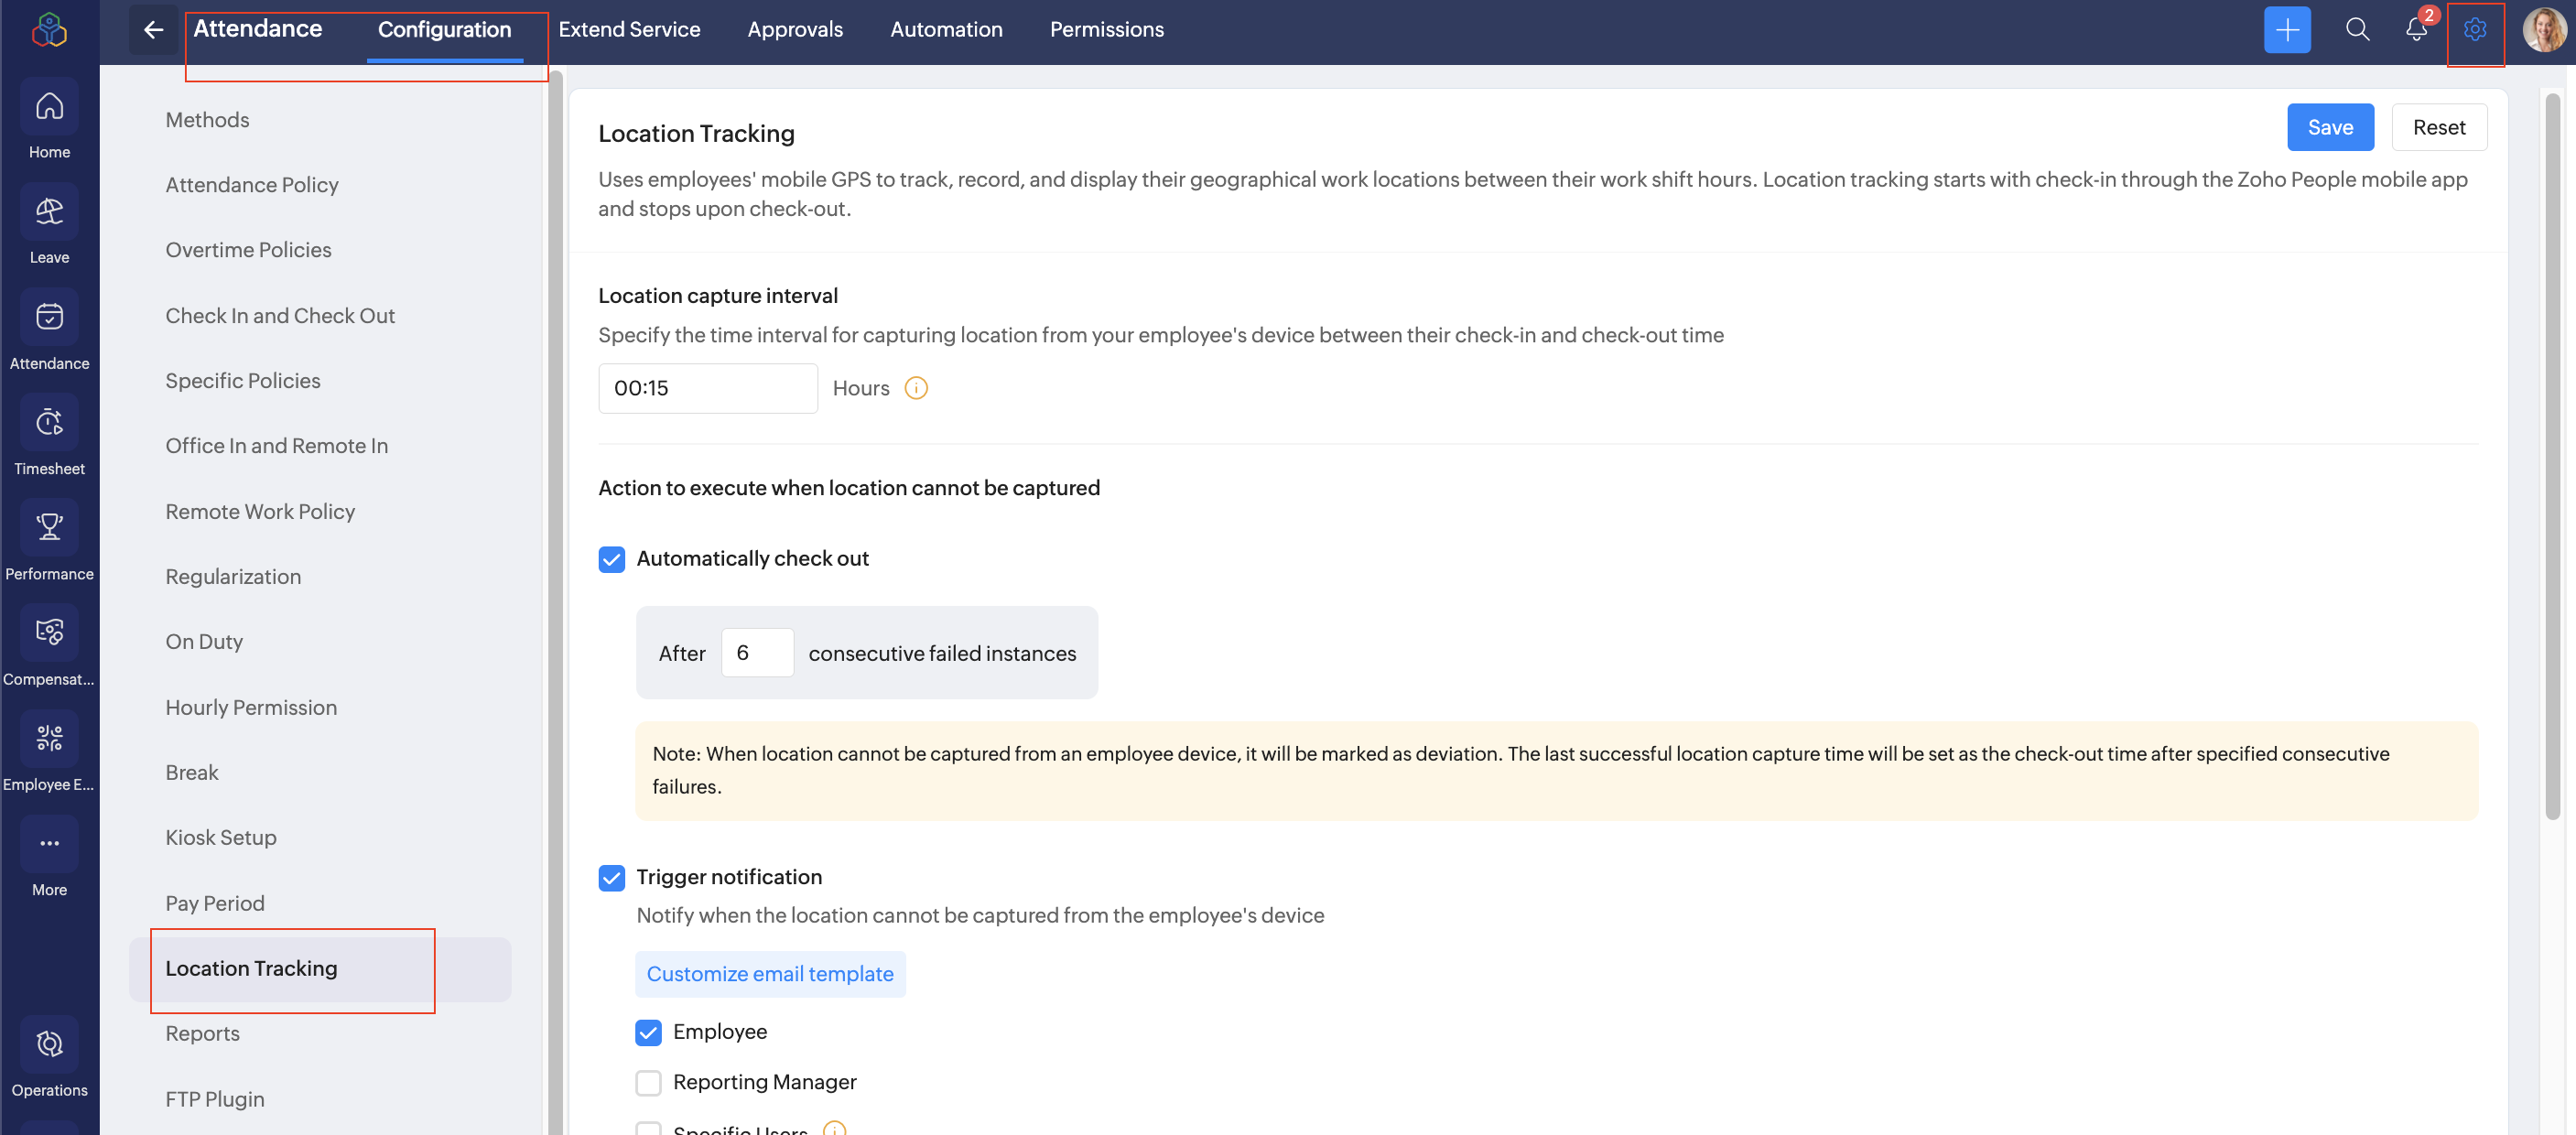The width and height of the screenshot is (2576, 1135).
Task: Open Customize email template link
Action: tap(769, 974)
